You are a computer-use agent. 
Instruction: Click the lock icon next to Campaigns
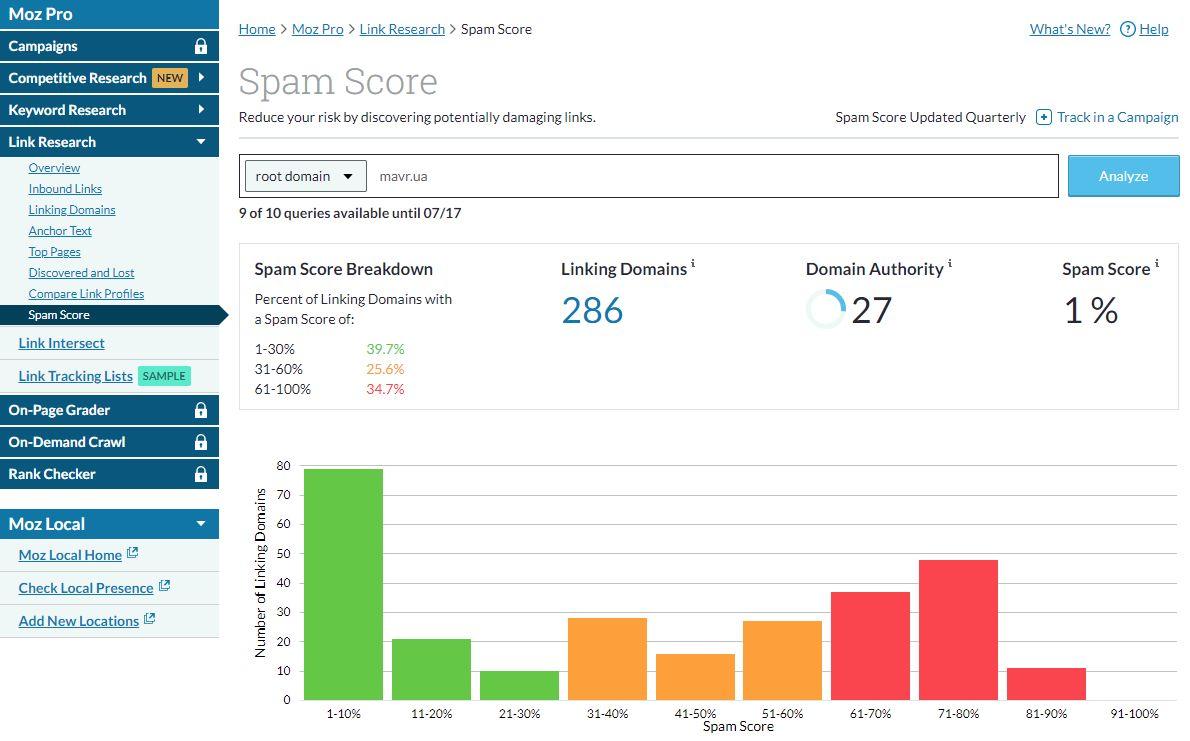coord(200,46)
